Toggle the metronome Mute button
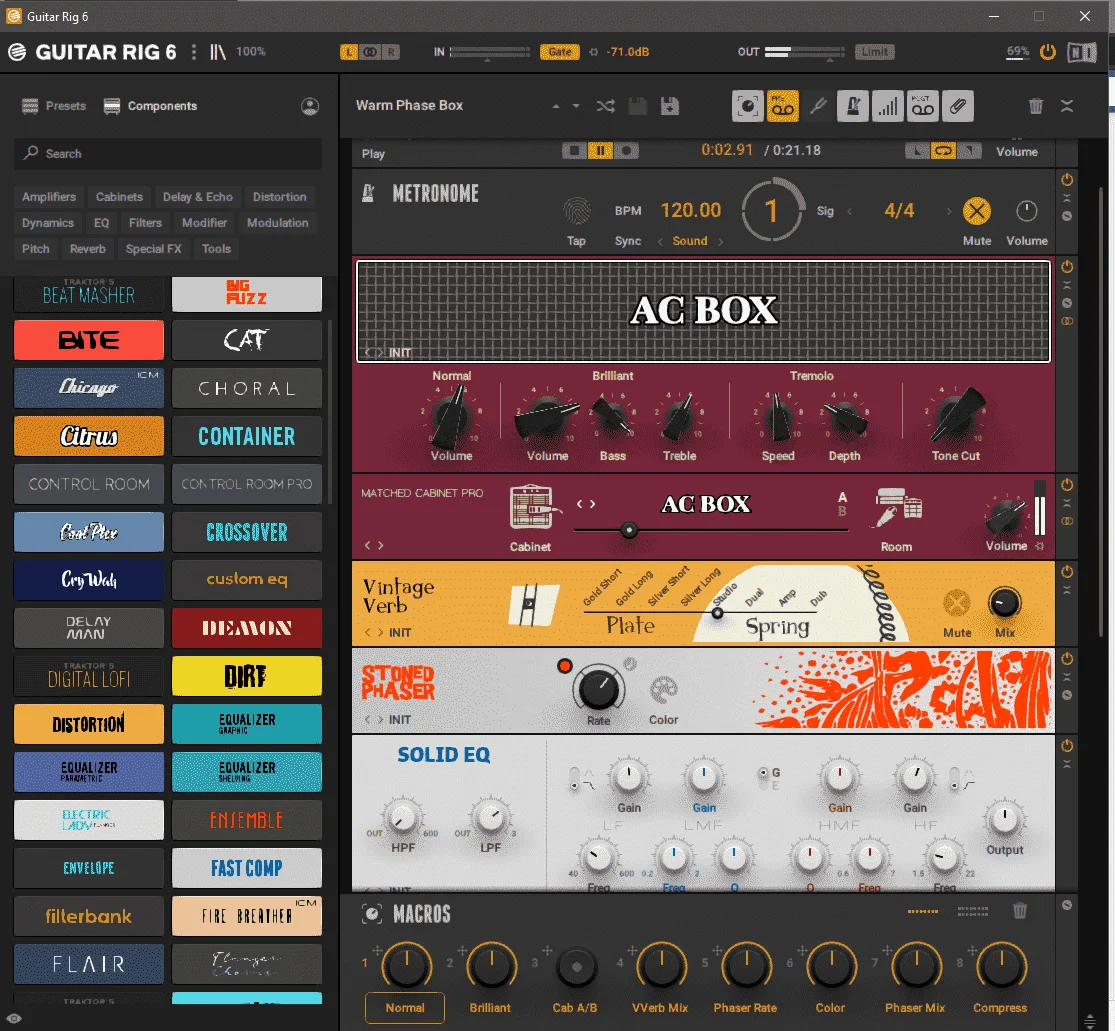1115x1031 pixels. point(977,211)
